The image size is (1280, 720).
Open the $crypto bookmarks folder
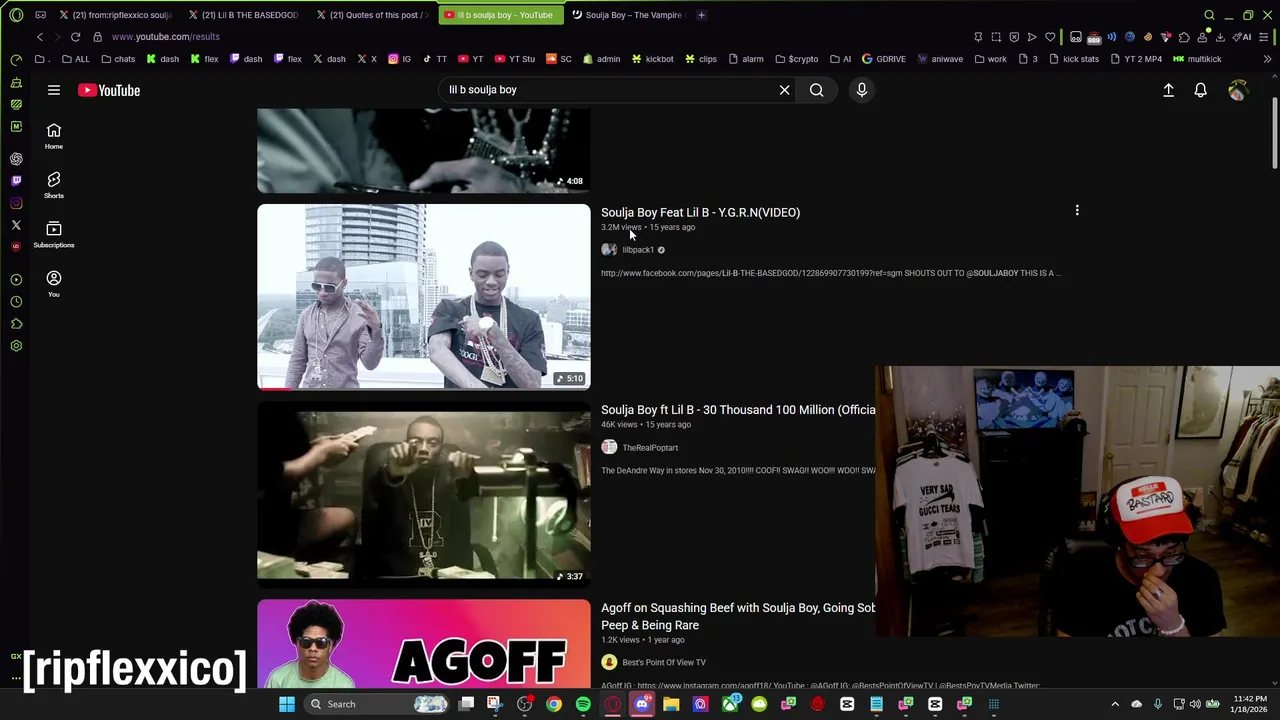click(x=796, y=59)
